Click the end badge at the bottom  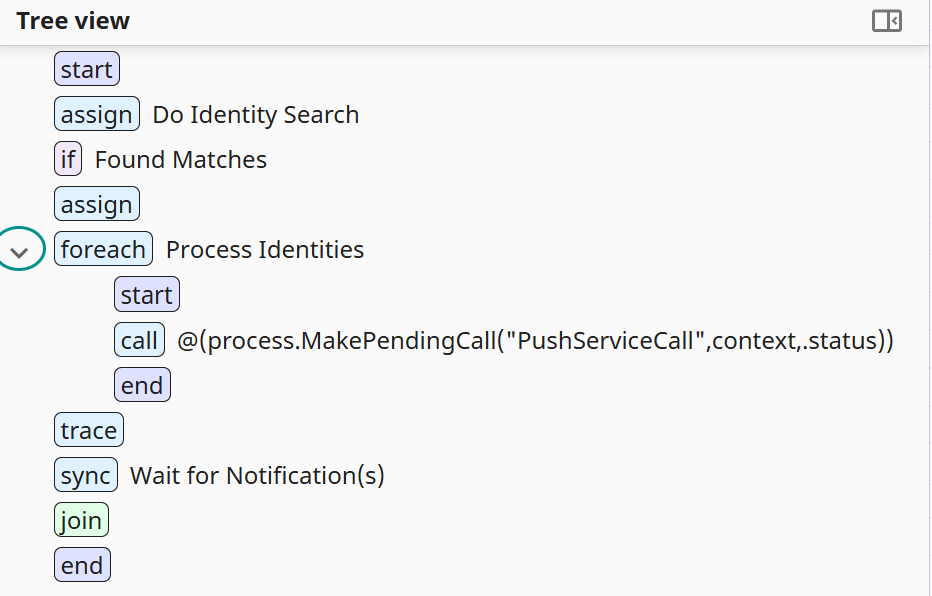point(82,564)
